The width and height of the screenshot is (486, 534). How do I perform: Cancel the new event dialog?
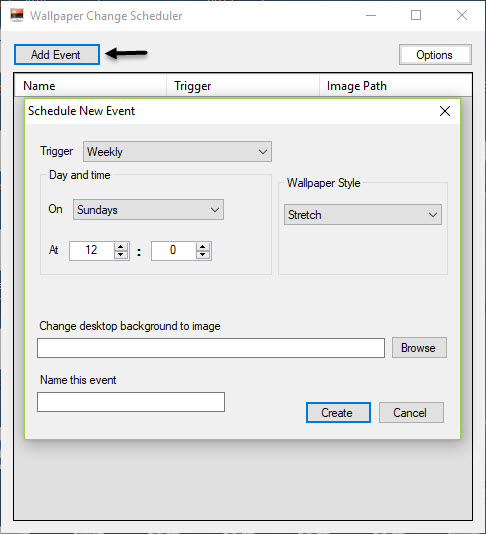[411, 413]
